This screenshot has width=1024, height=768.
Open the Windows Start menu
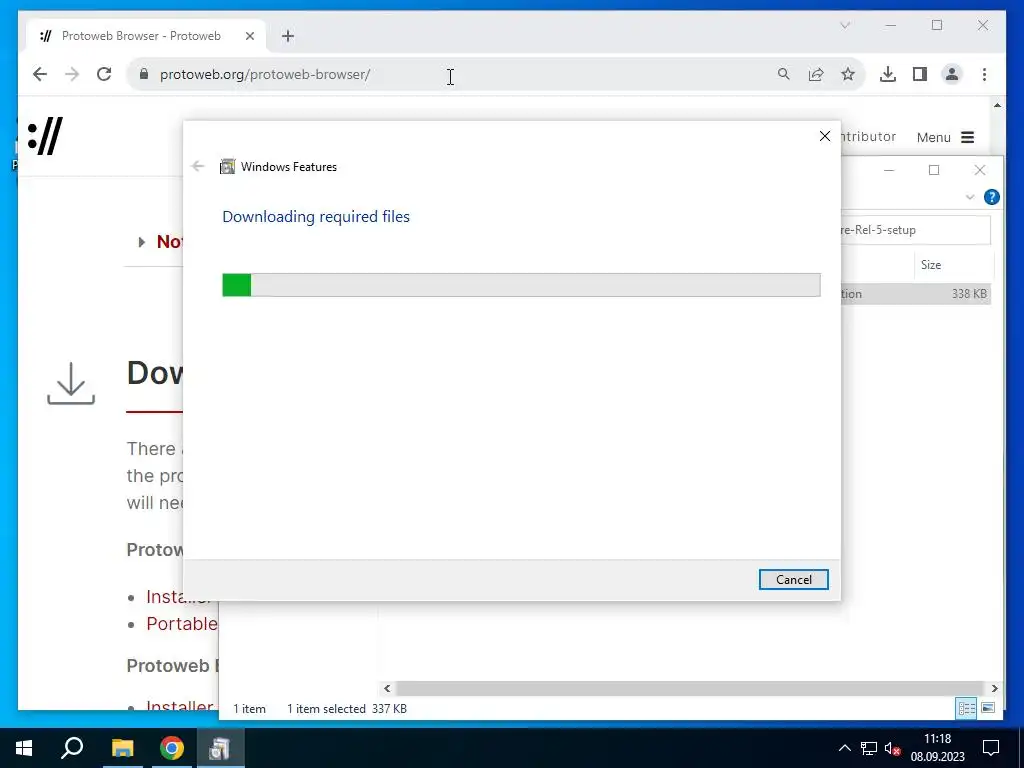[x=24, y=748]
